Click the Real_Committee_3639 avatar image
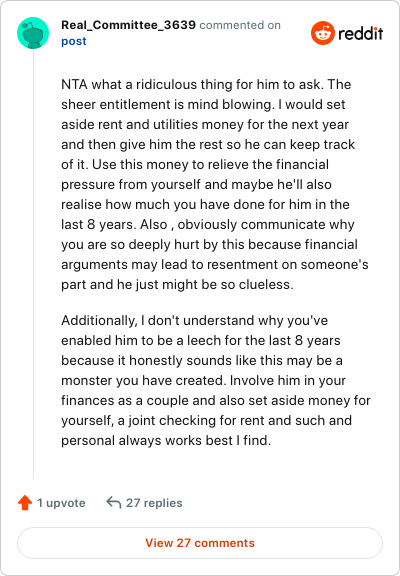 tap(33, 33)
